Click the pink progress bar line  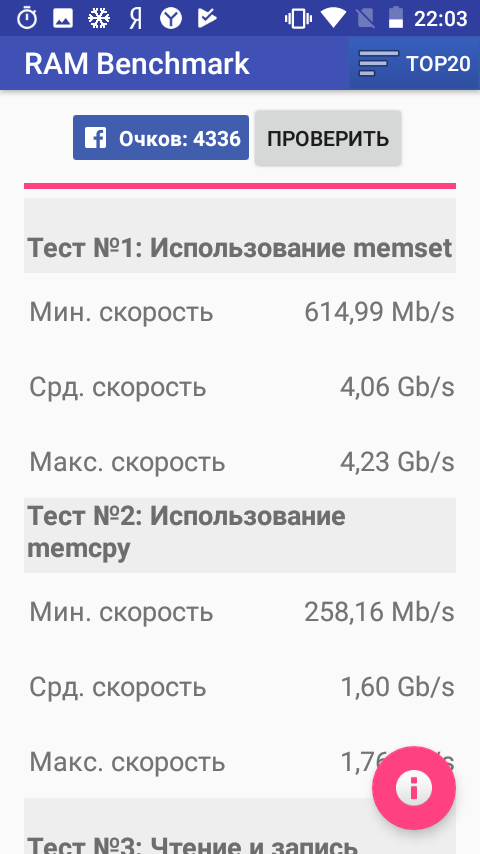pos(240,186)
